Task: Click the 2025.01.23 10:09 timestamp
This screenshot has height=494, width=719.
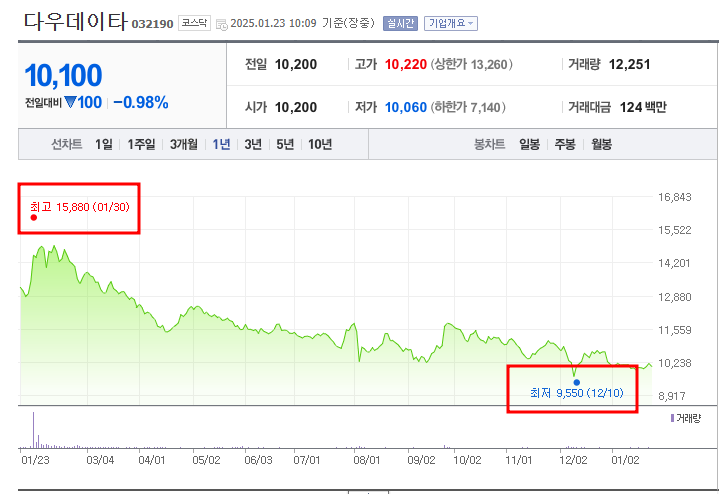Action: pyautogui.click(x=273, y=23)
